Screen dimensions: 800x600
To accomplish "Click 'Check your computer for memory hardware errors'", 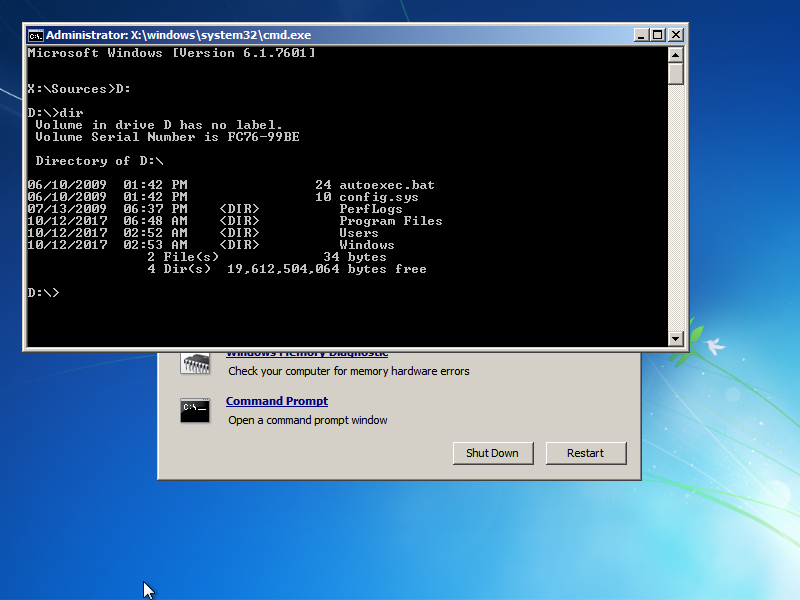I will click(348, 371).
